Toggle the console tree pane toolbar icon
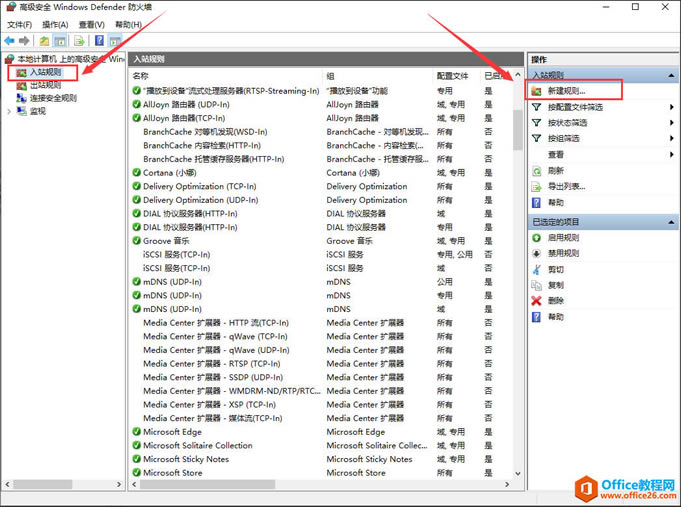681x507 pixels. click(x=60, y=41)
